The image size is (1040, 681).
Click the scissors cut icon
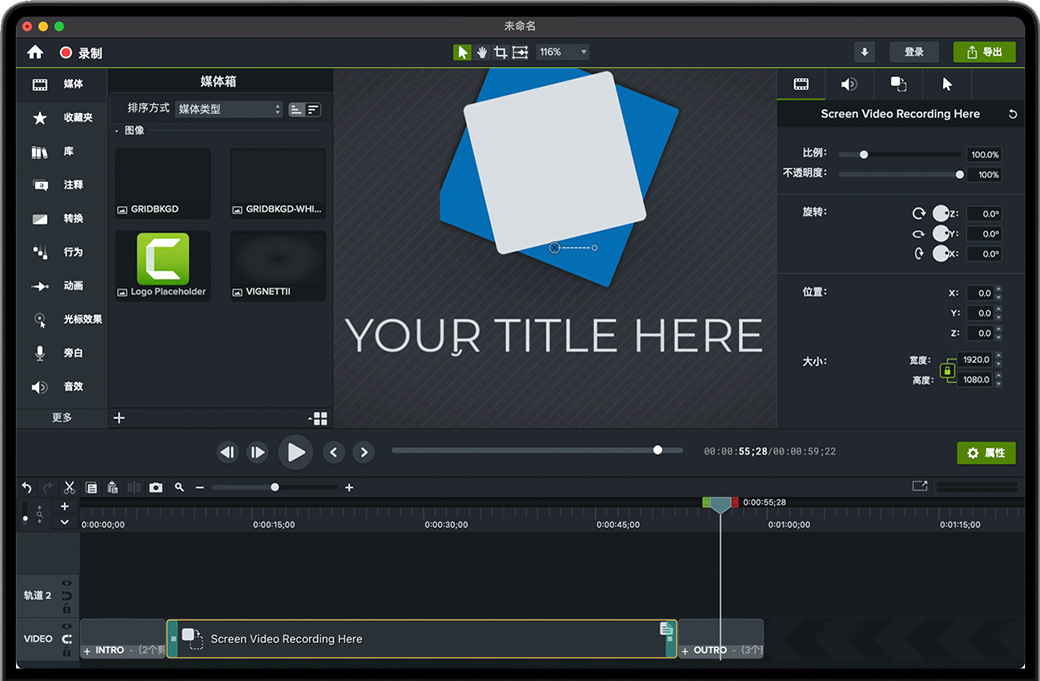click(69, 487)
